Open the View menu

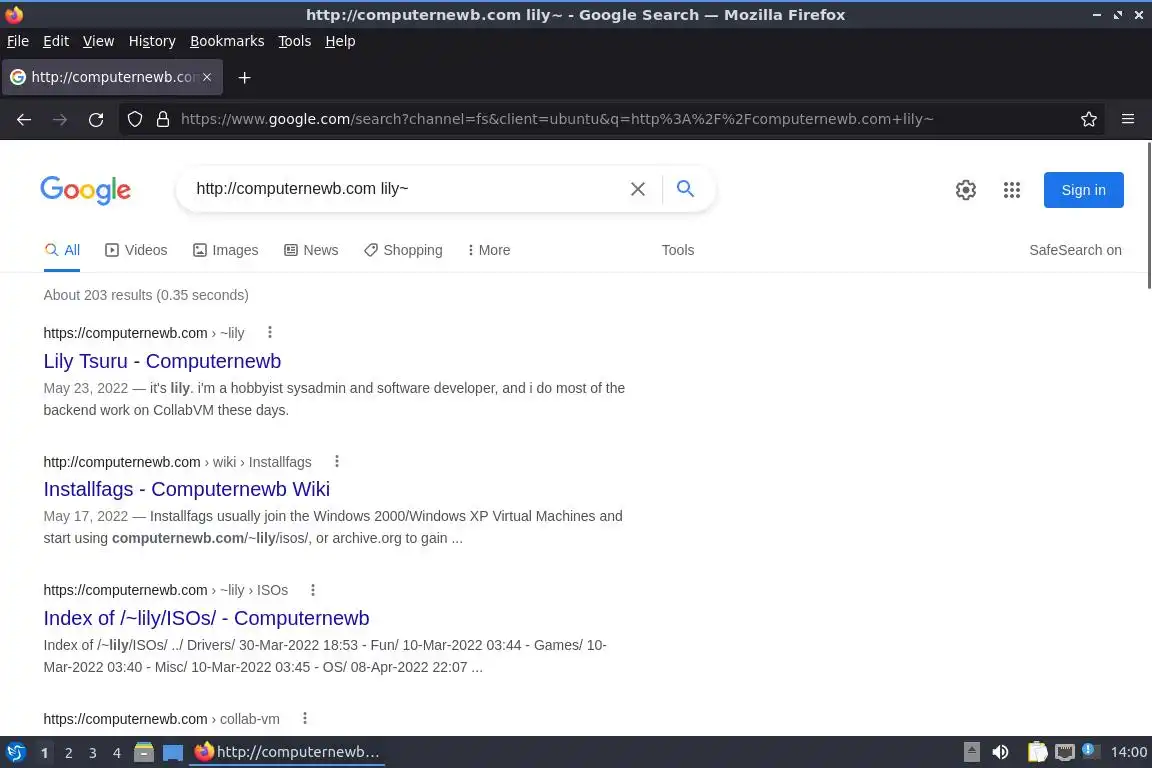coord(98,41)
